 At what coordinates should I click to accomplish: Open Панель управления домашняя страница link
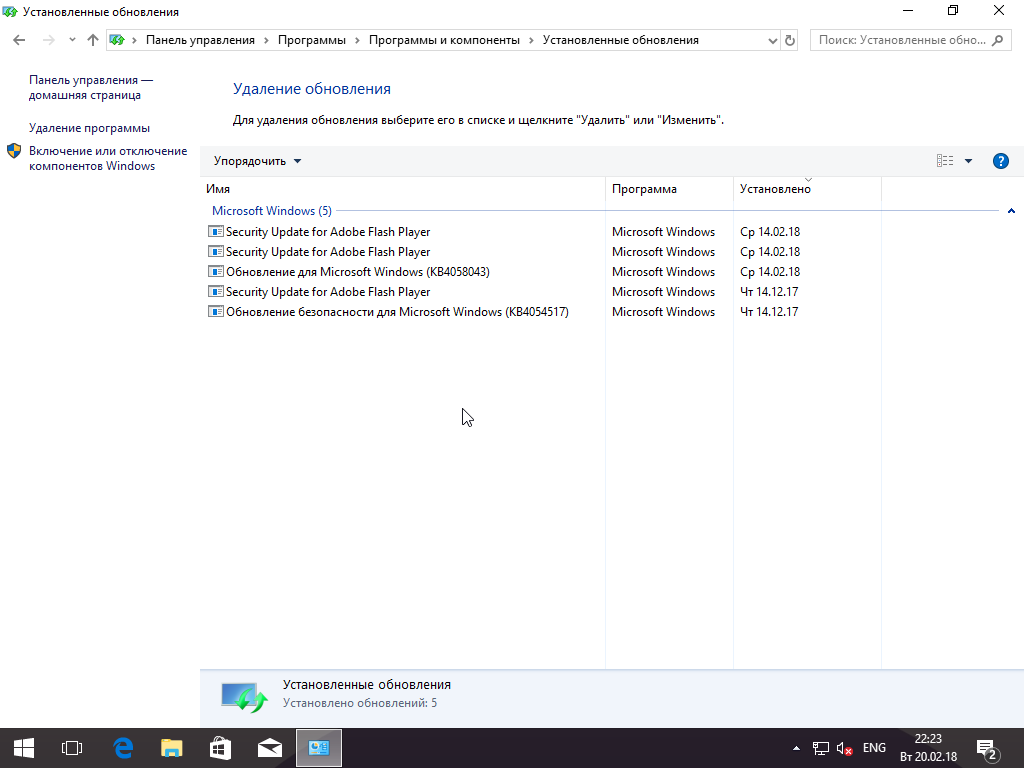(x=90, y=88)
